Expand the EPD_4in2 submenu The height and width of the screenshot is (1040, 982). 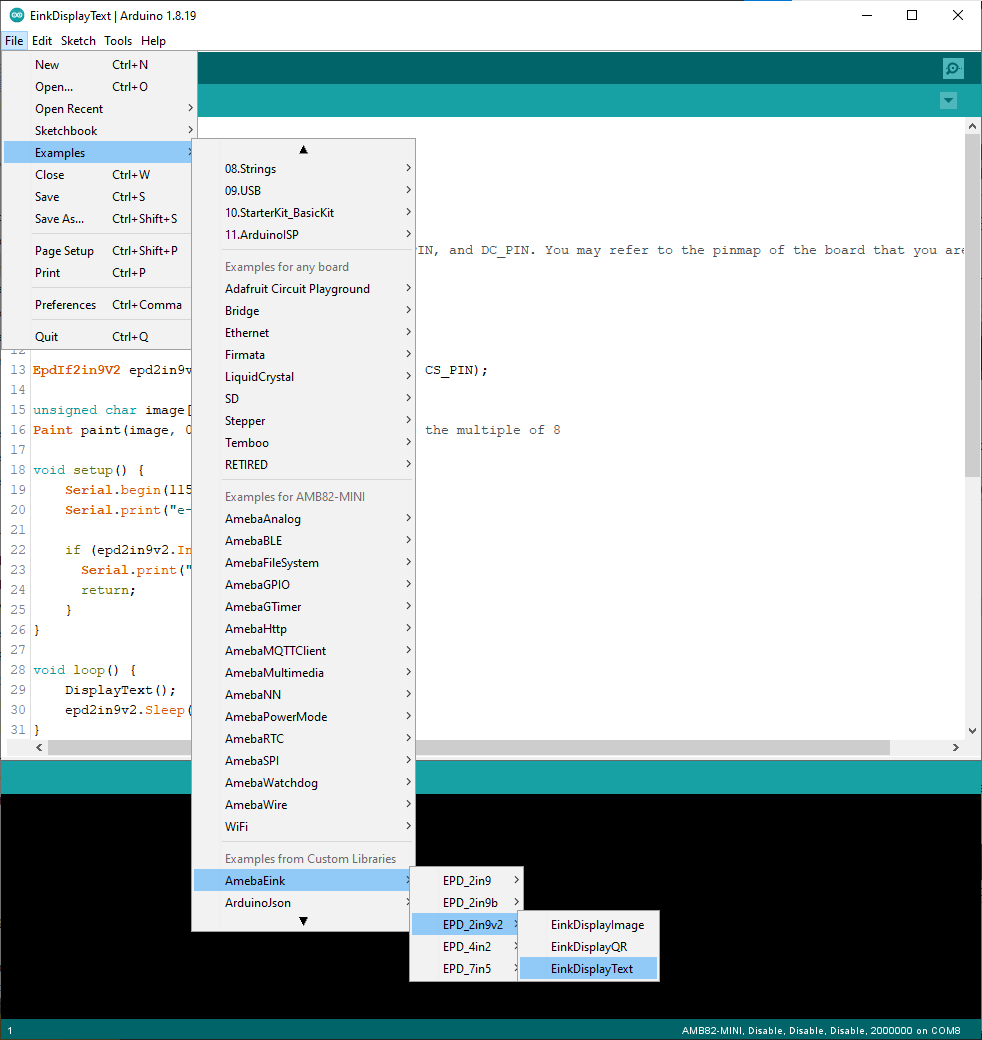466,947
